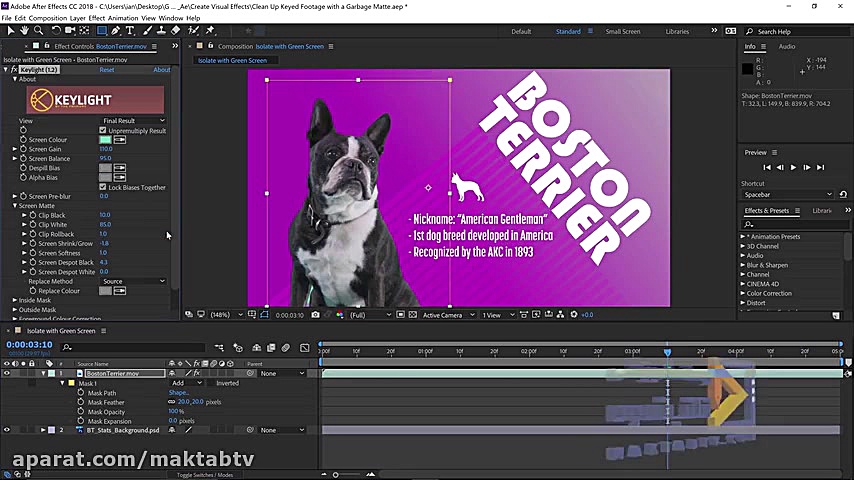Open the Active Camera dropdown
Image resolution: width=854 pixels, height=480 pixels.
tap(448, 315)
